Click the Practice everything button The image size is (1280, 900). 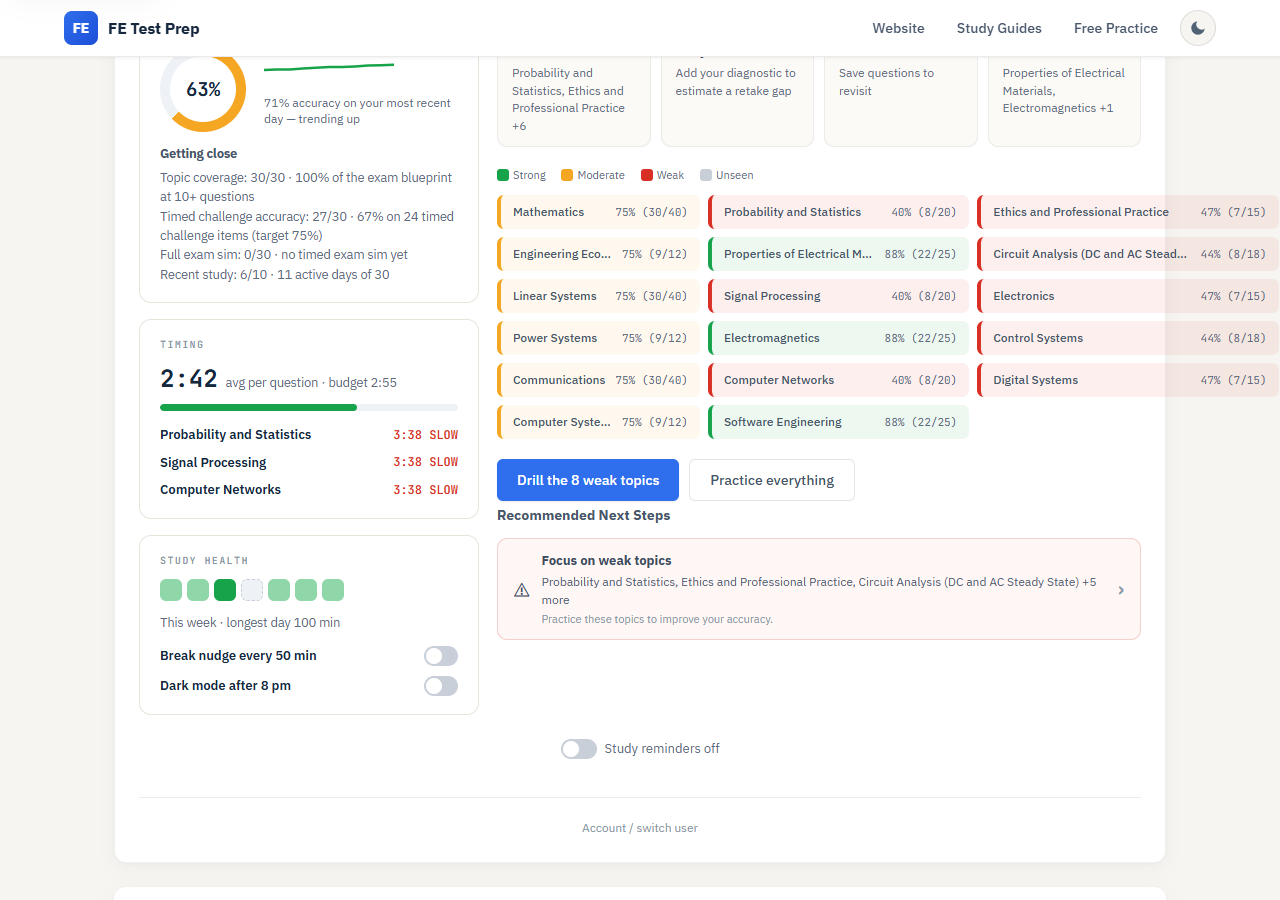[x=772, y=480]
